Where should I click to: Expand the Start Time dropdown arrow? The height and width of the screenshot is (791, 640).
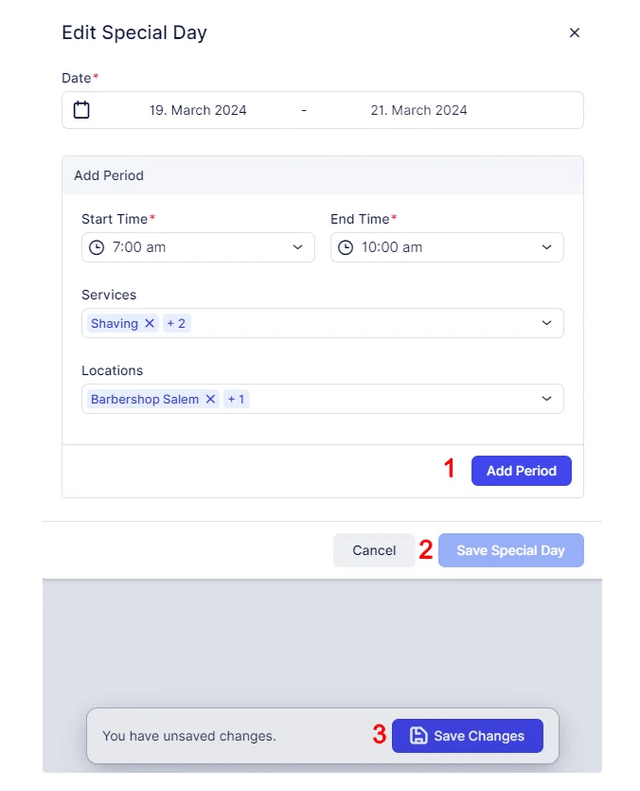click(x=298, y=247)
